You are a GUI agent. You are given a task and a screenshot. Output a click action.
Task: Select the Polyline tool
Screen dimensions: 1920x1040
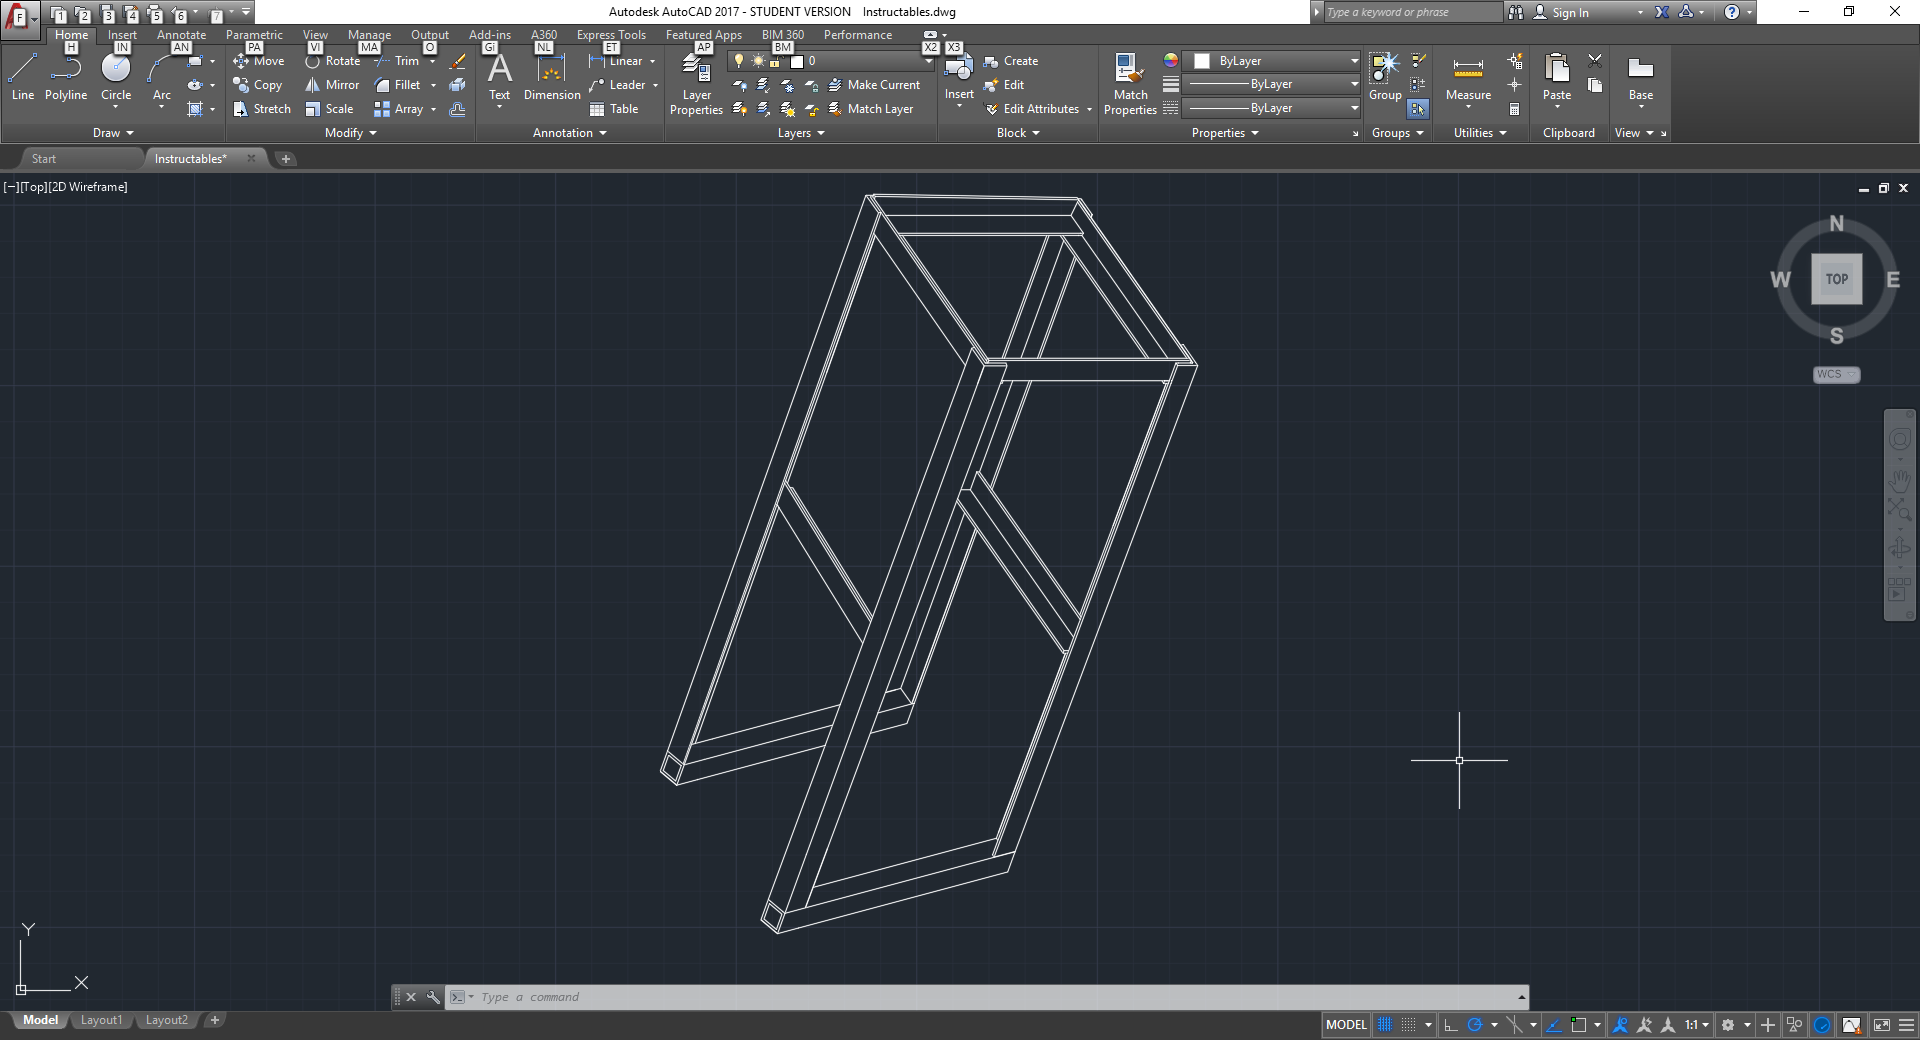(66, 77)
